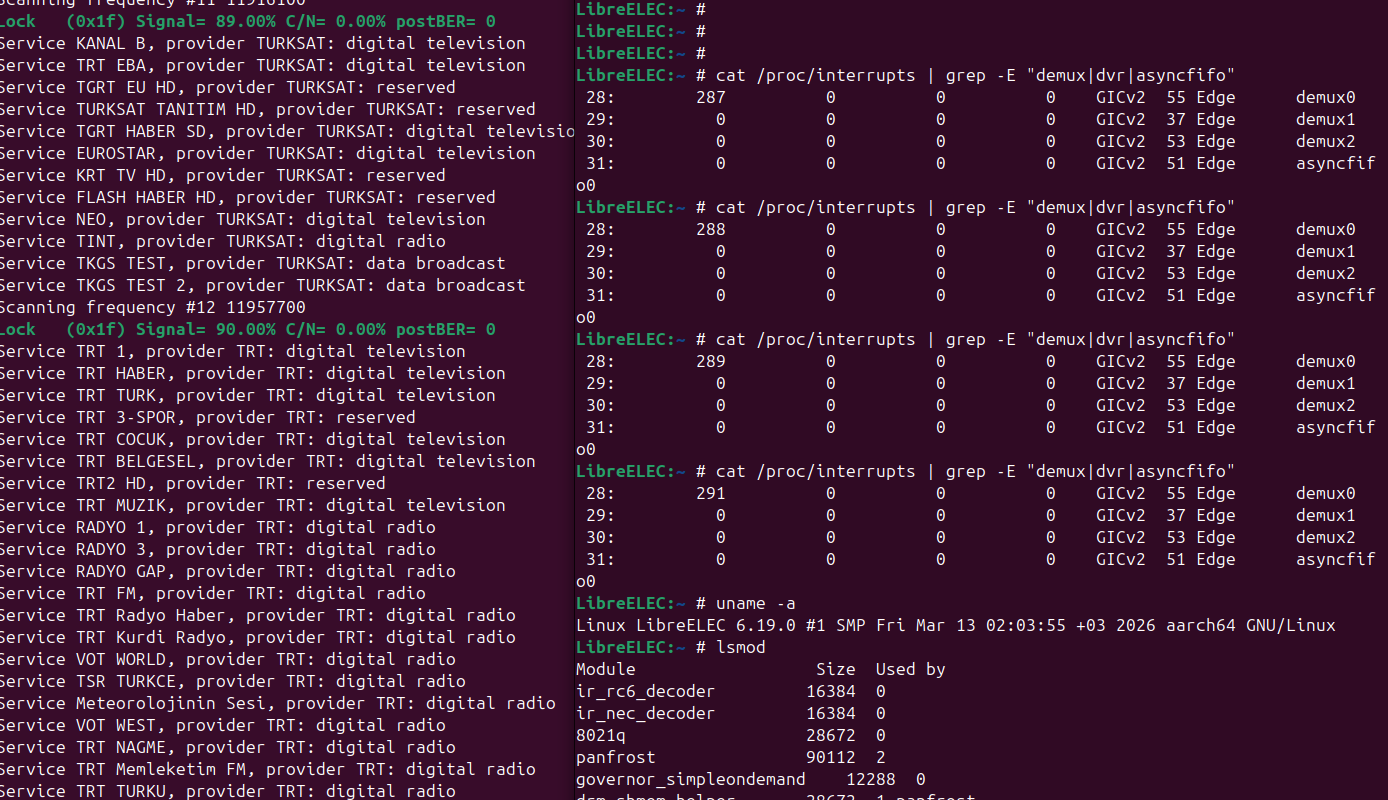
Task: Click the Service FLASH HABER HD line
Action: (247, 197)
